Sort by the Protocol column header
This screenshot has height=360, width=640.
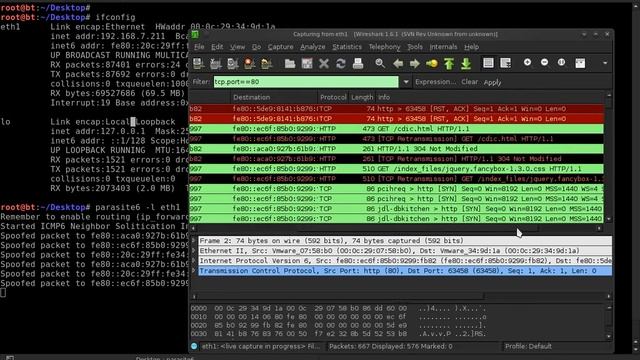coord(333,97)
